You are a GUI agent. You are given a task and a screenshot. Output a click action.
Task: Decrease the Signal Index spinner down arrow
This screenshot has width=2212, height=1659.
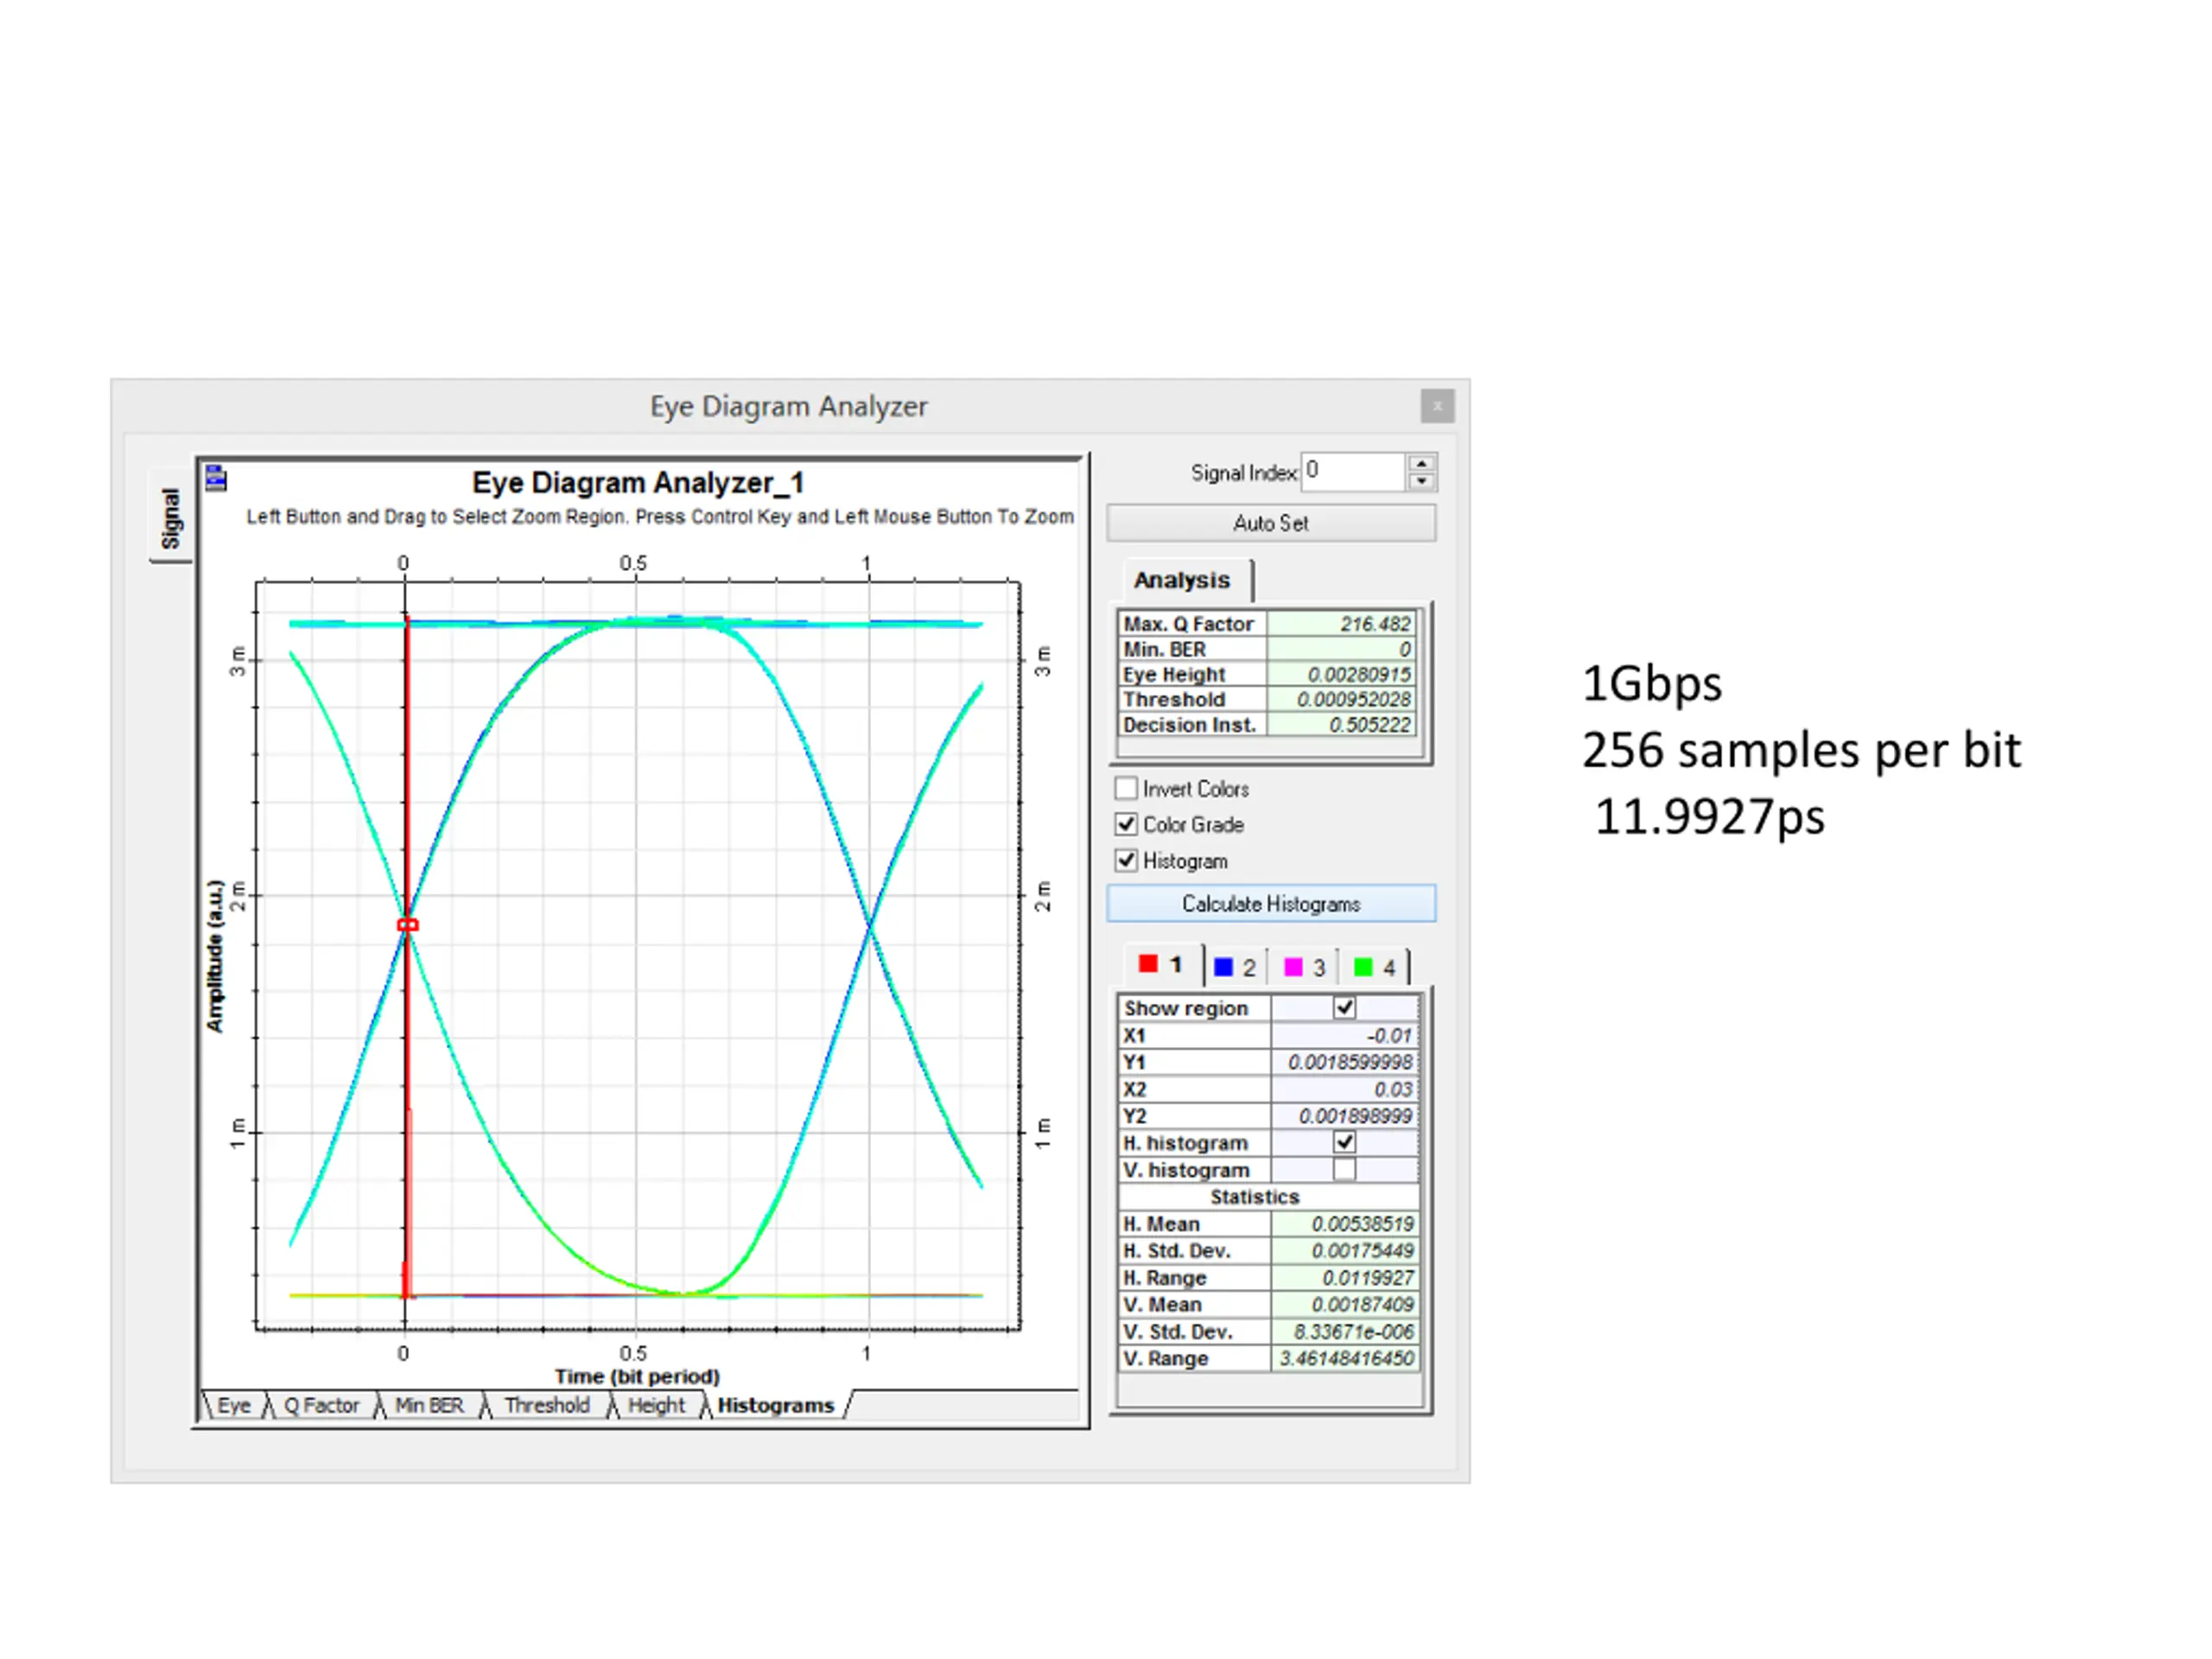click(x=1421, y=482)
